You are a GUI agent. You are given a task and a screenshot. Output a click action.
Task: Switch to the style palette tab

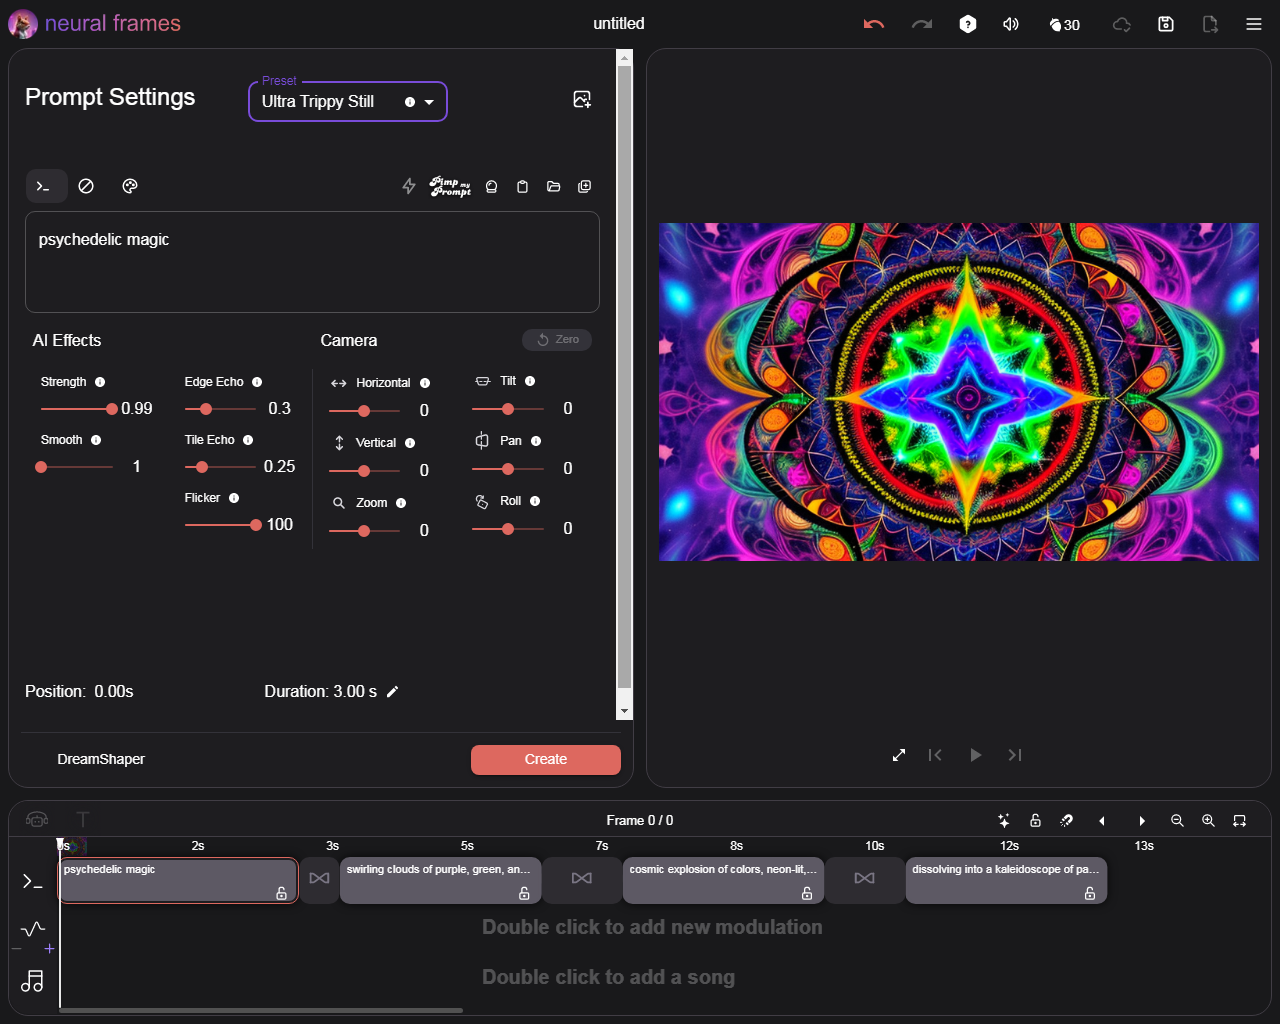[x=129, y=186]
